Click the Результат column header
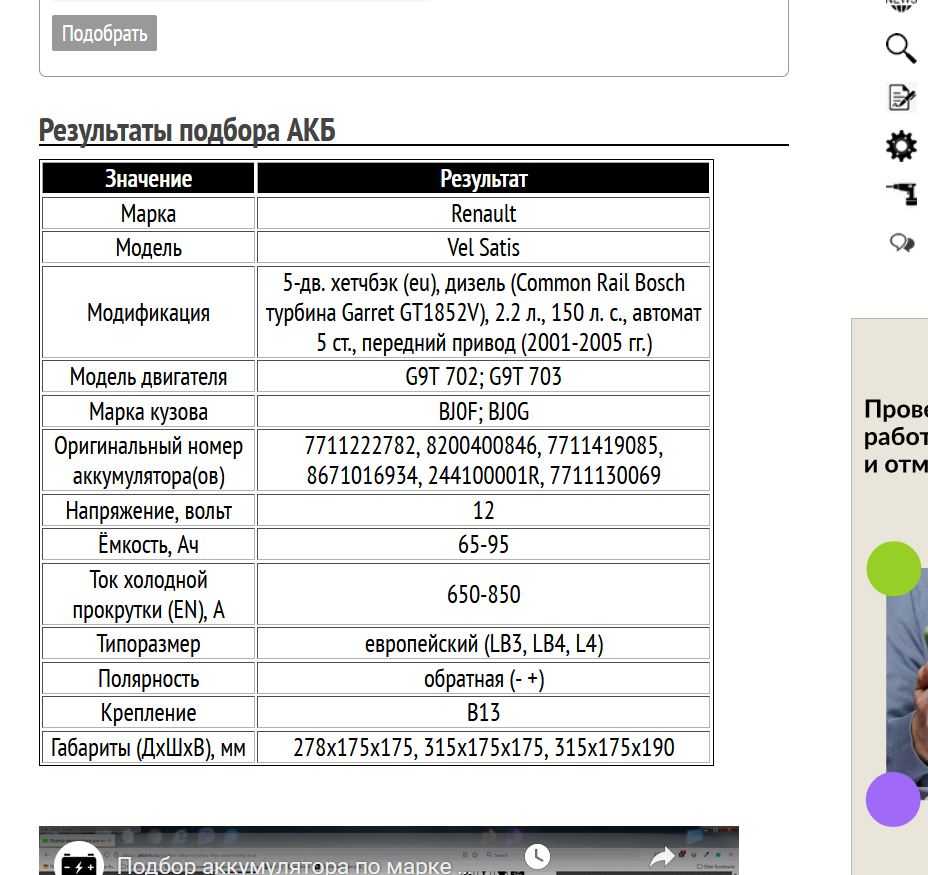The image size is (928, 875). [x=483, y=178]
